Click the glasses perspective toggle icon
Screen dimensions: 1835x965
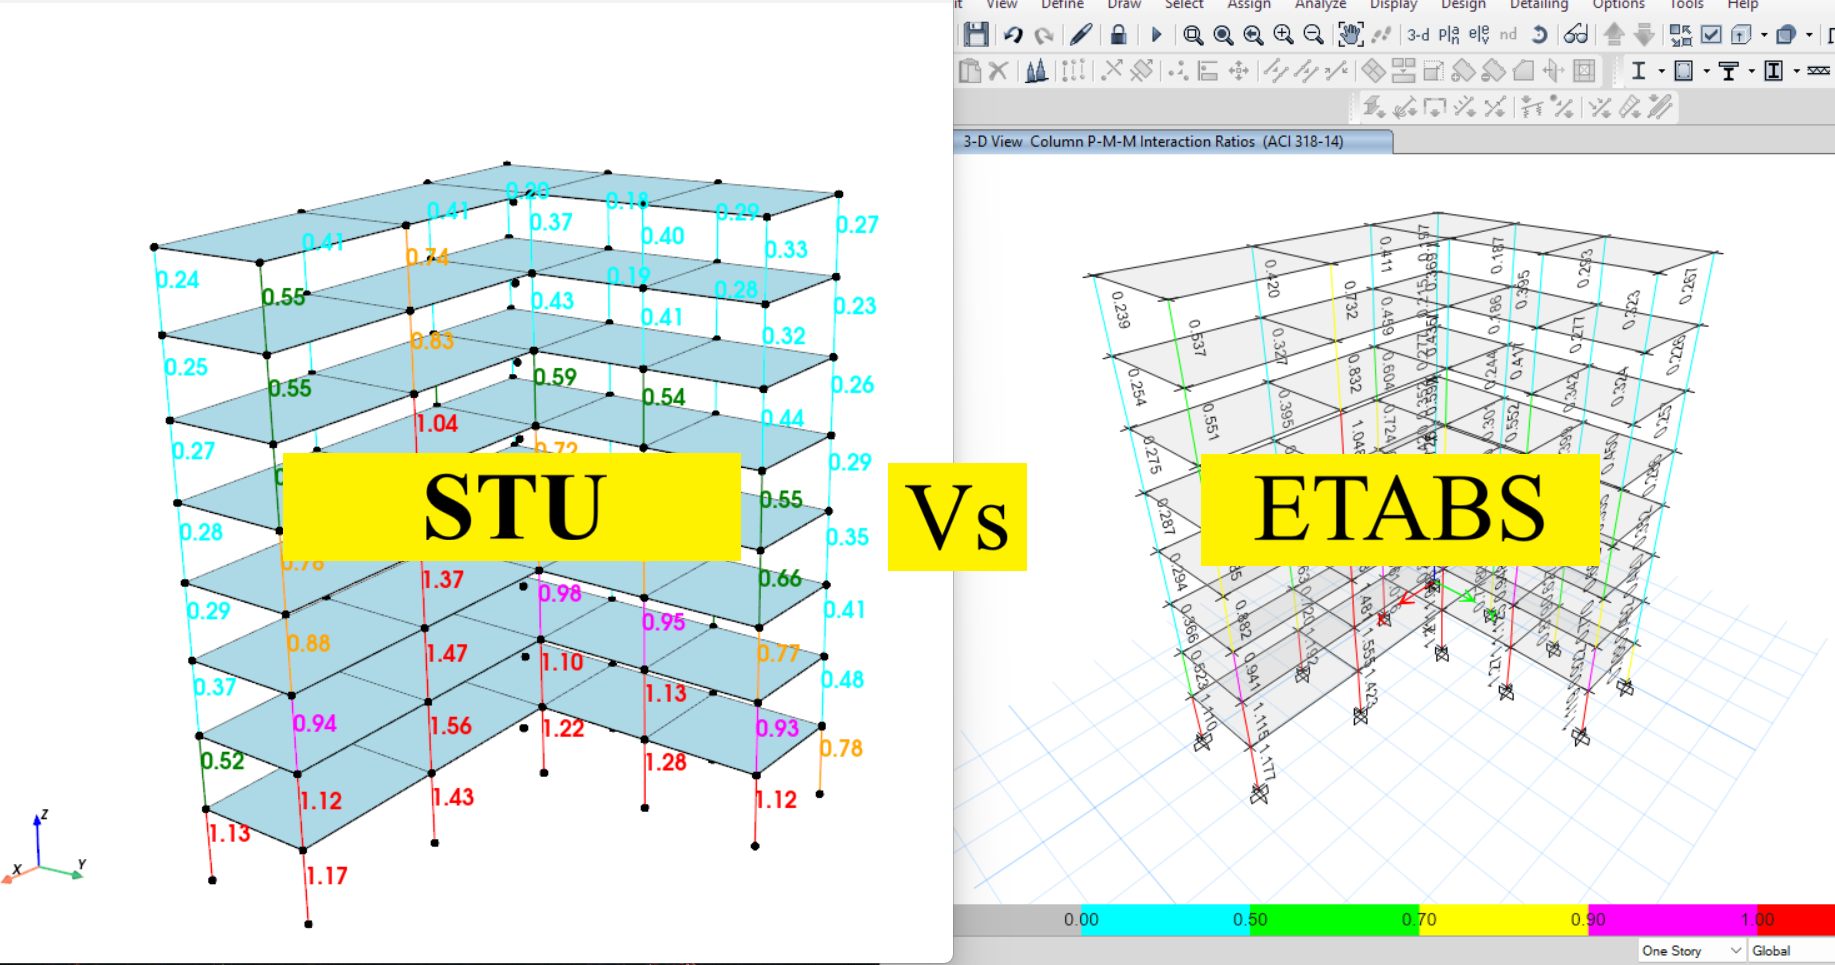[1576, 35]
